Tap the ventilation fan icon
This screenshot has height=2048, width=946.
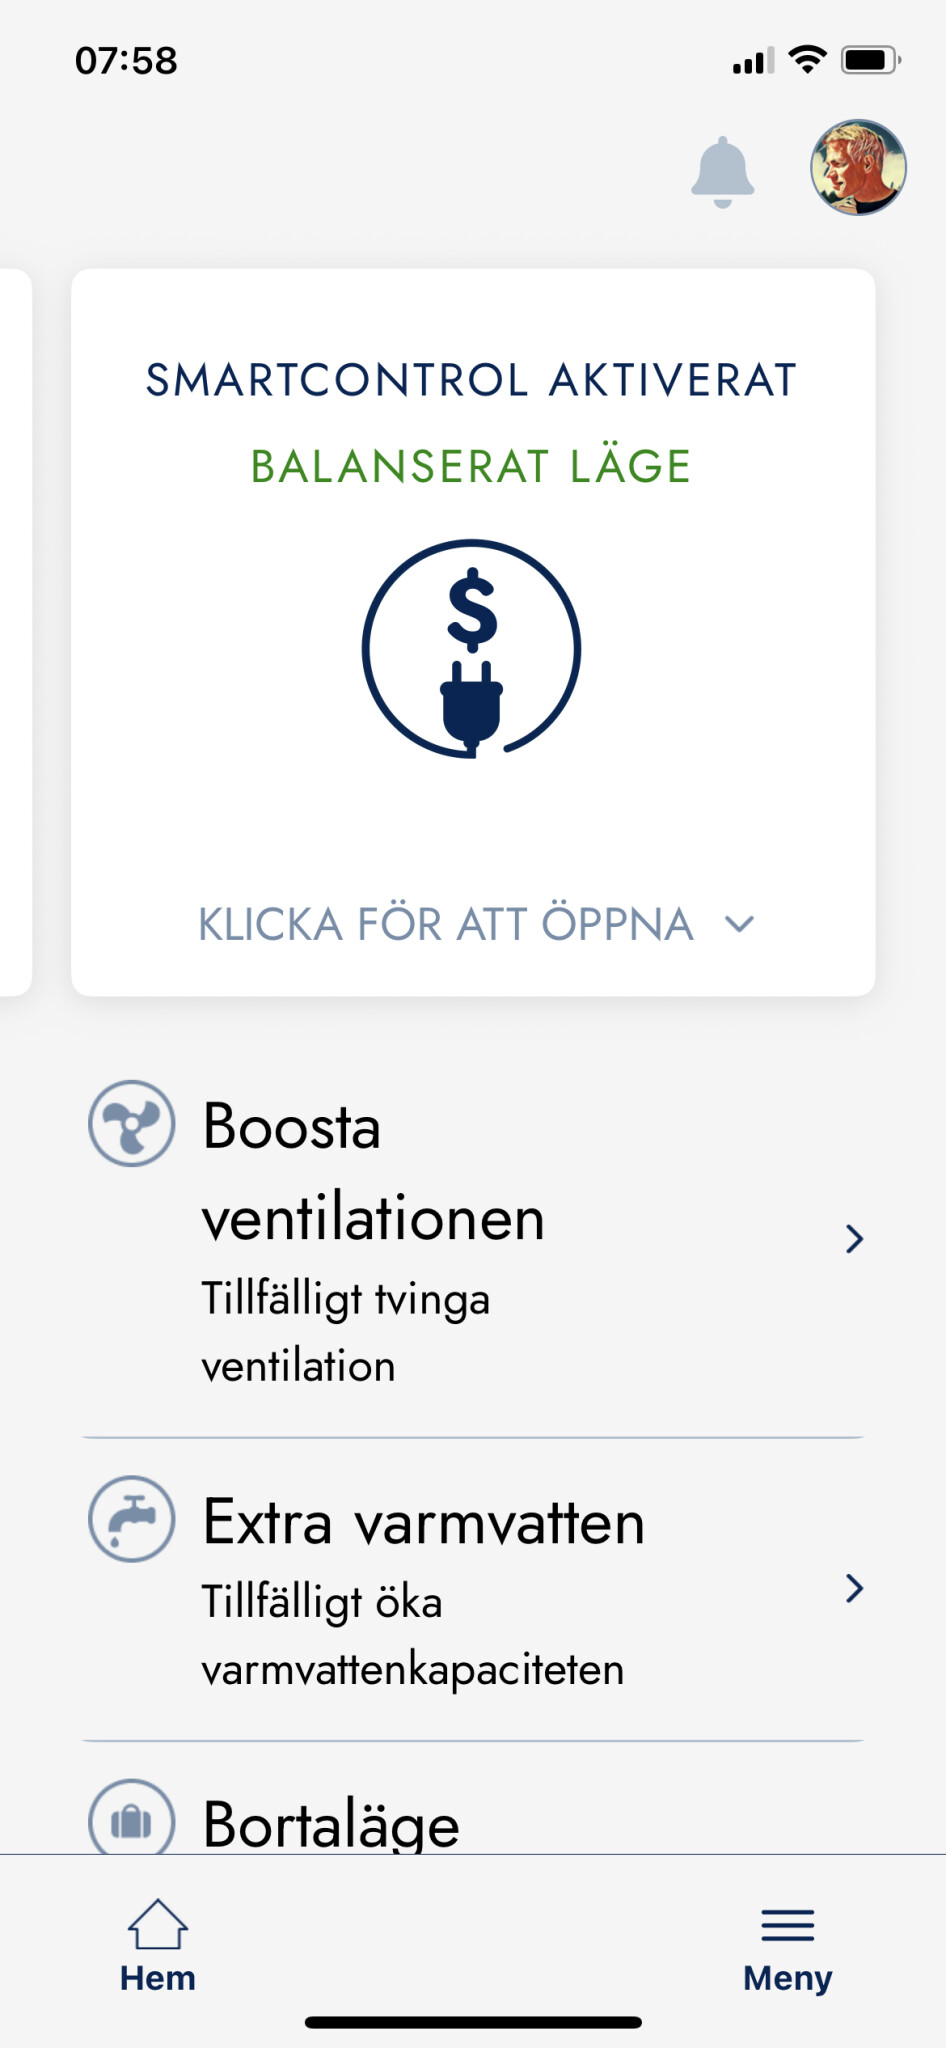132,1124
